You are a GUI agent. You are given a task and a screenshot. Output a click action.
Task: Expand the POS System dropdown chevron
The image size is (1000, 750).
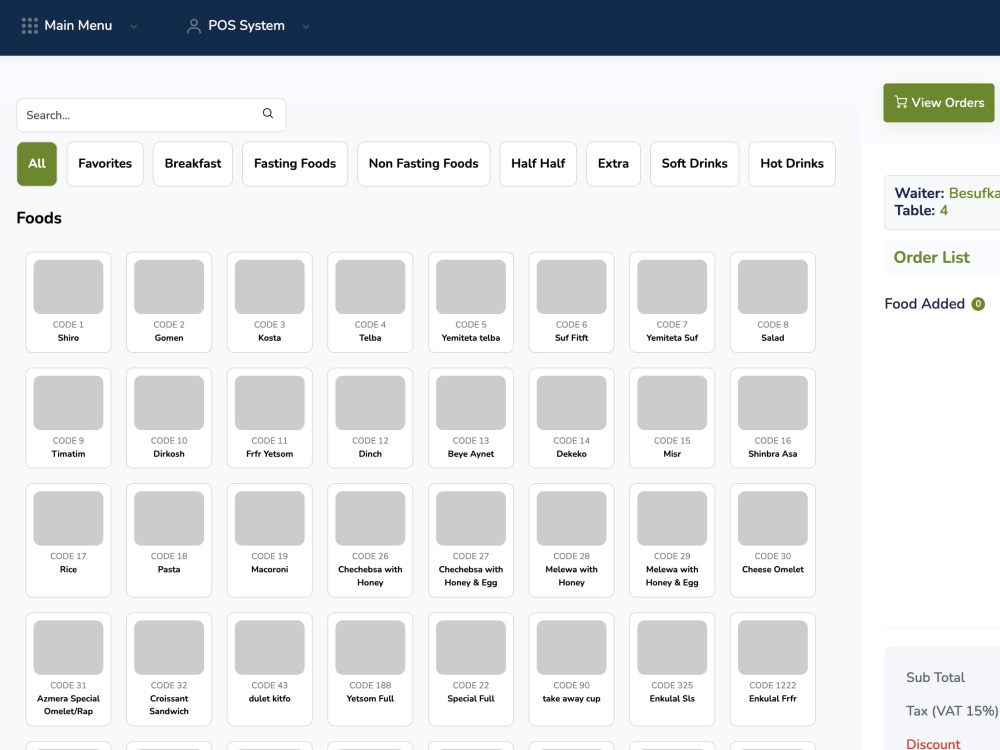coord(305,27)
